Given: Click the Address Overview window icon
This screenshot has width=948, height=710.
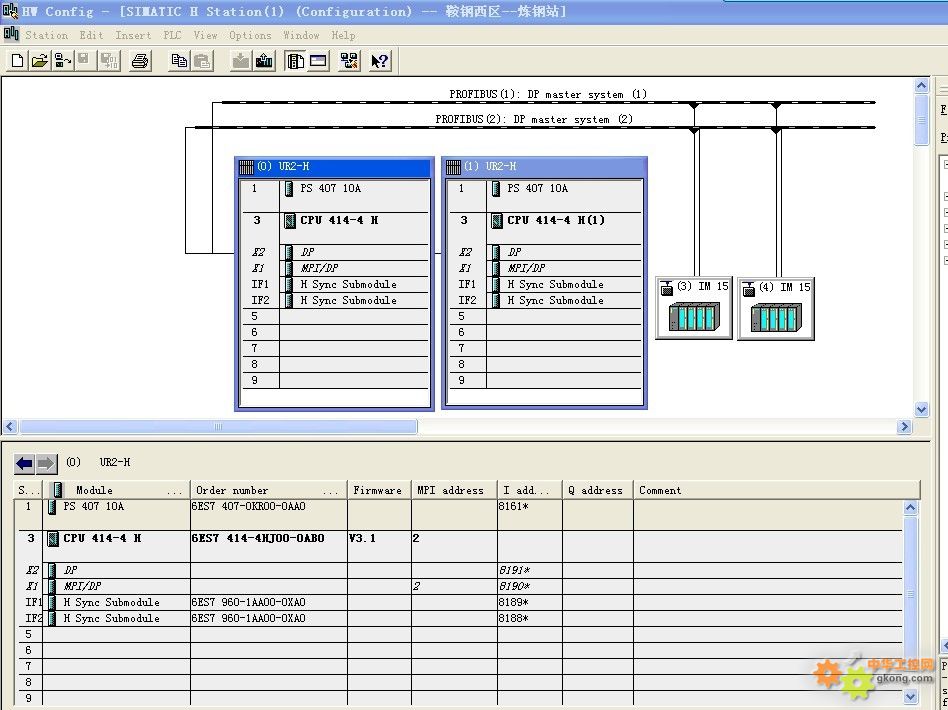Looking at the screenshot, I should pyautogui.click(x=318, y=60).
